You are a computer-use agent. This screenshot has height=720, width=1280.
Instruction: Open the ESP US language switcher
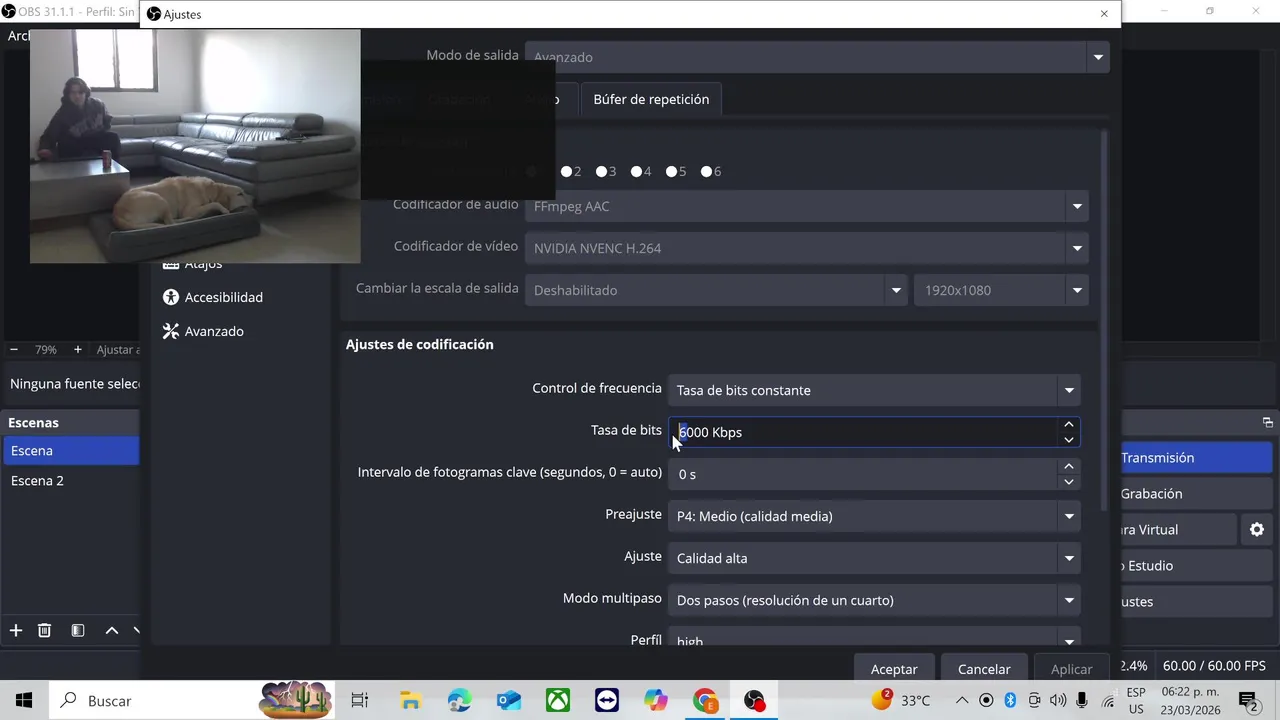(x=1136, y=700)
